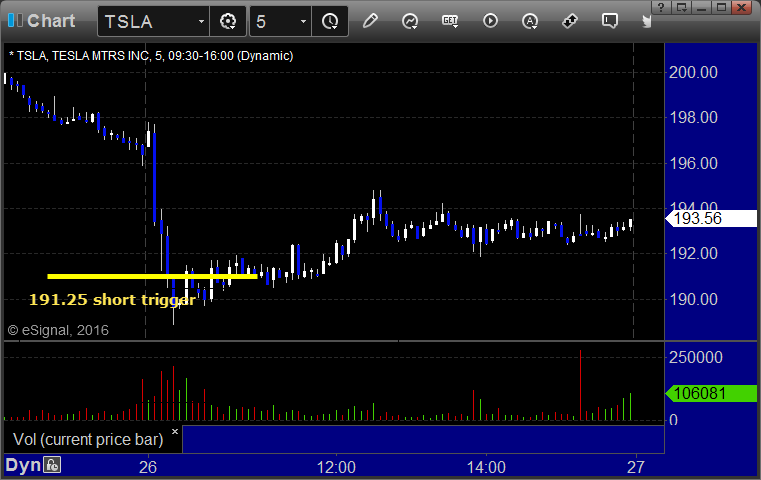Click the 190.00 price axis label
761x480 pixels.
coord(693,299)
